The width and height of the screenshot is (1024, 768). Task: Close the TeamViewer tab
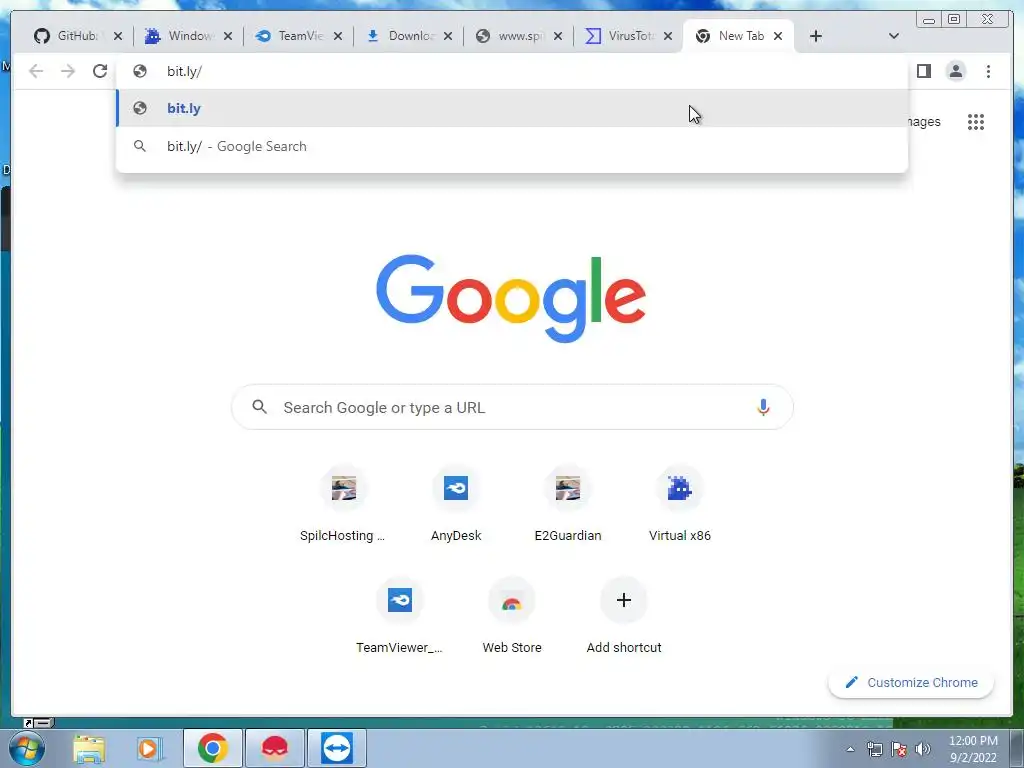(338, 36)
